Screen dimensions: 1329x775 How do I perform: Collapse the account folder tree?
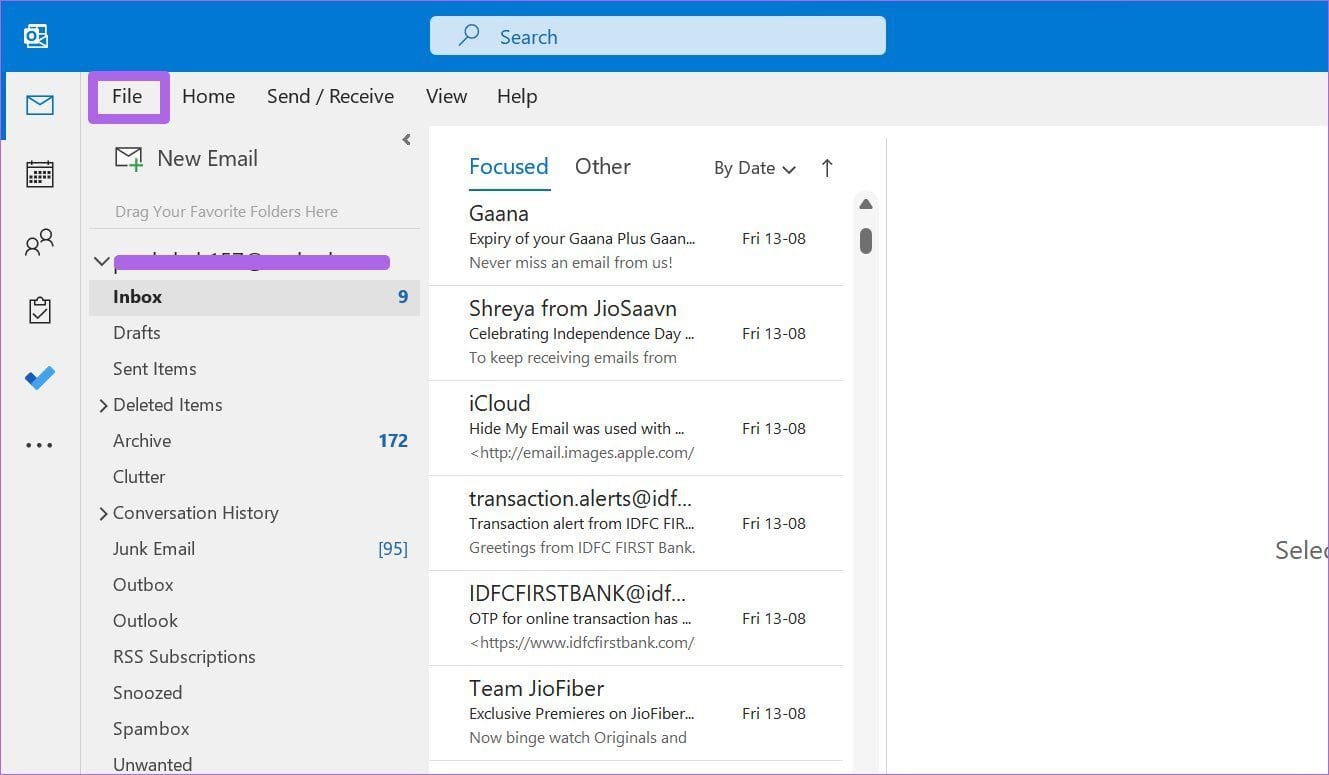coord(101,262)
